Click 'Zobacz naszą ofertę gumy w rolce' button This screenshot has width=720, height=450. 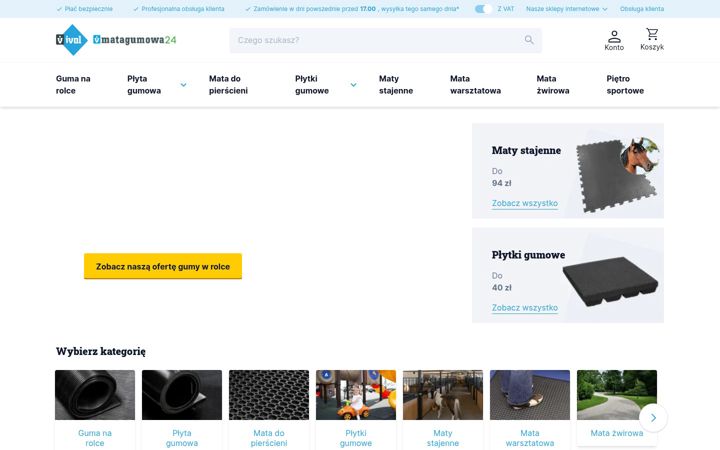point(163,266)
